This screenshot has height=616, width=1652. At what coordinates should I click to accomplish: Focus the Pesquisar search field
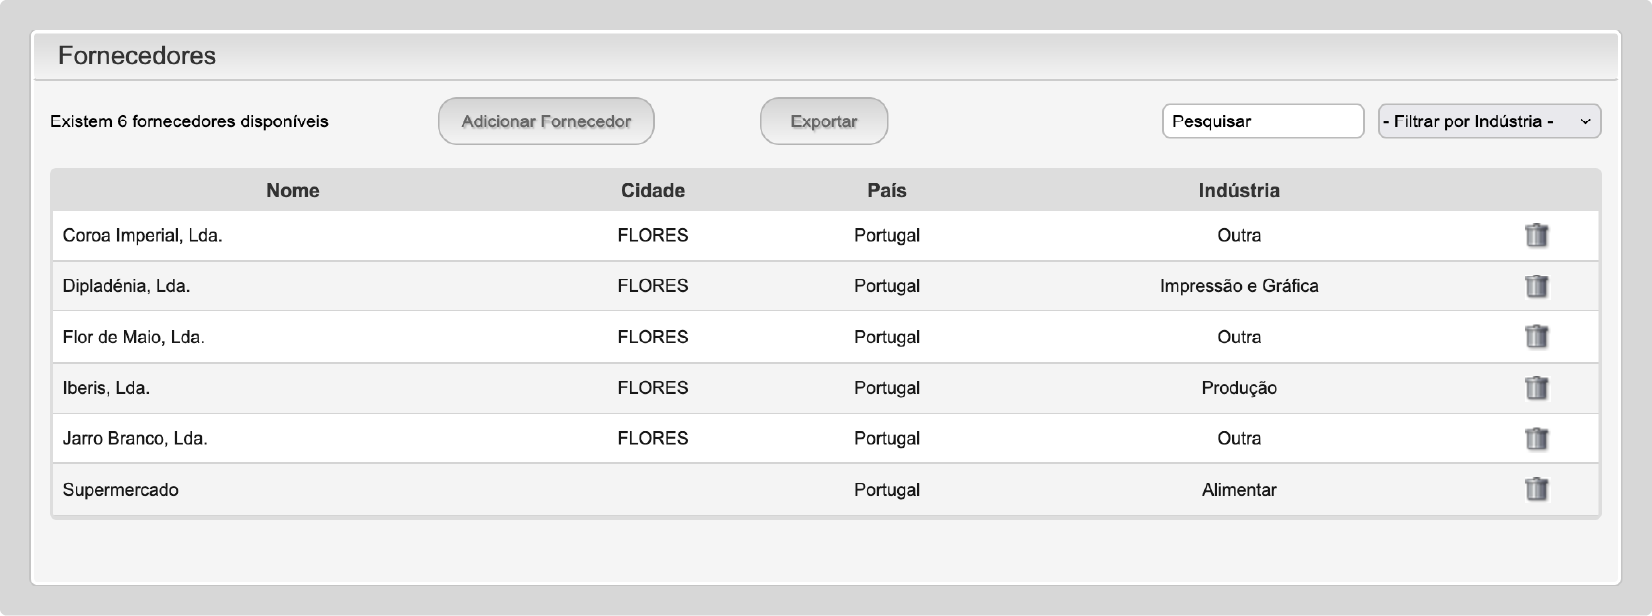point(1262,122)
